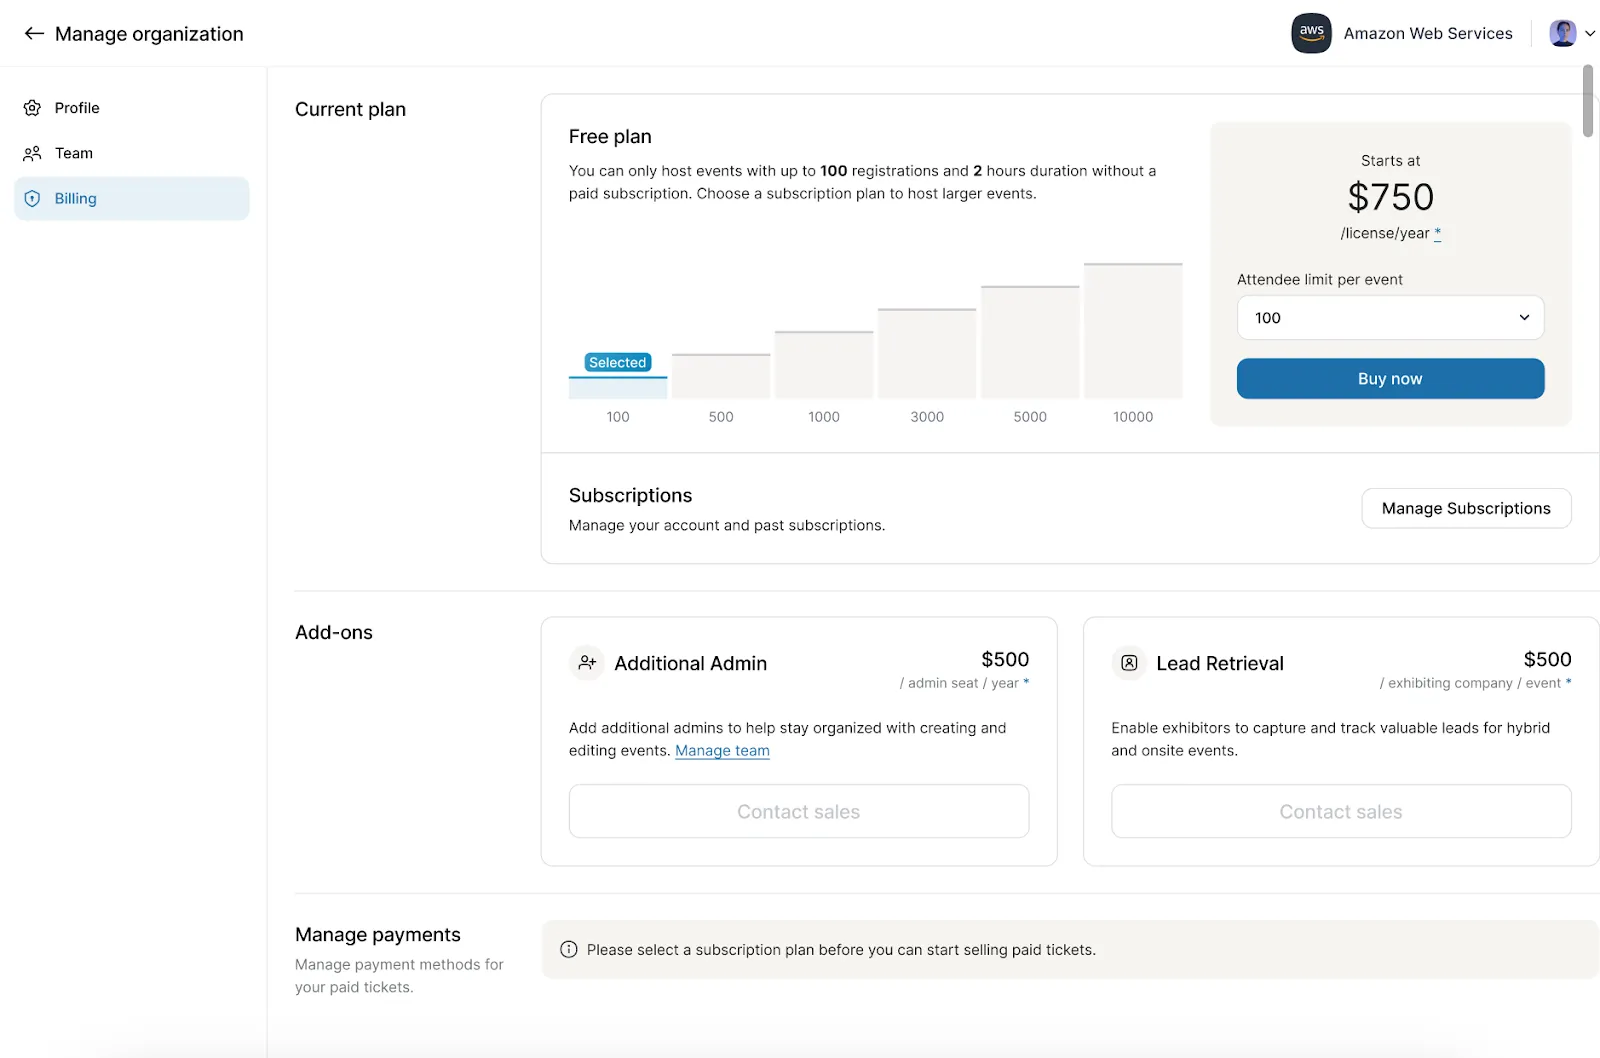Follow the Manage team link
Image resolution: width=1600 pixels, height=1058 pixels.
click(x=722, y=751)
